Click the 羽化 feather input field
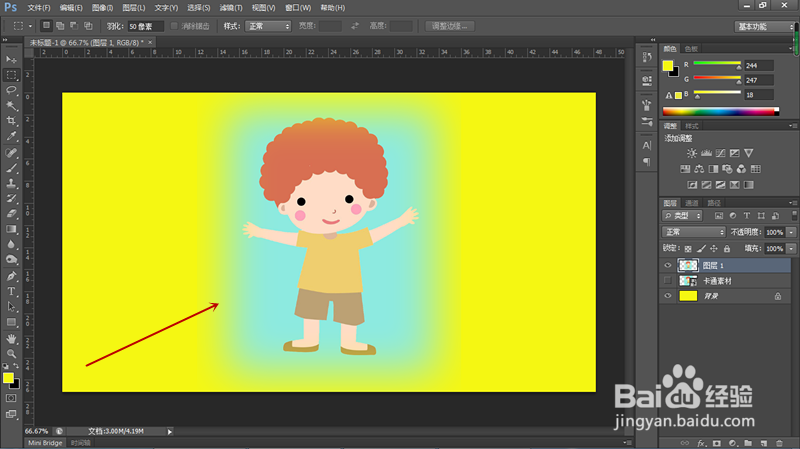The height and width of the screenshot is (449, 800). click(x=145, y=27)
